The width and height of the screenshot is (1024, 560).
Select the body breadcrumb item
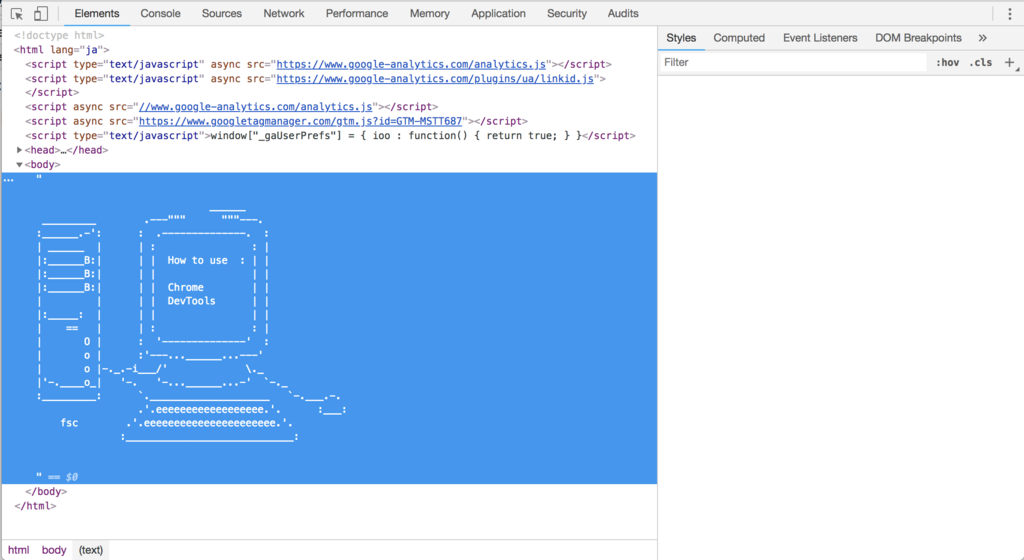coord(54,550)
